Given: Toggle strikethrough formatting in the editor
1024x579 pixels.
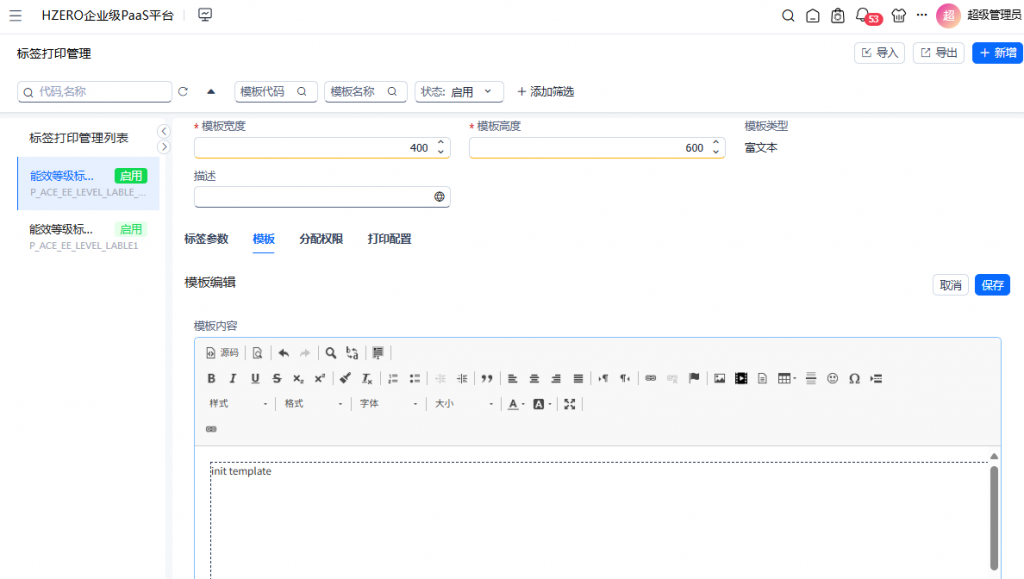Looking at the screenshot, I should click(277, 378).
